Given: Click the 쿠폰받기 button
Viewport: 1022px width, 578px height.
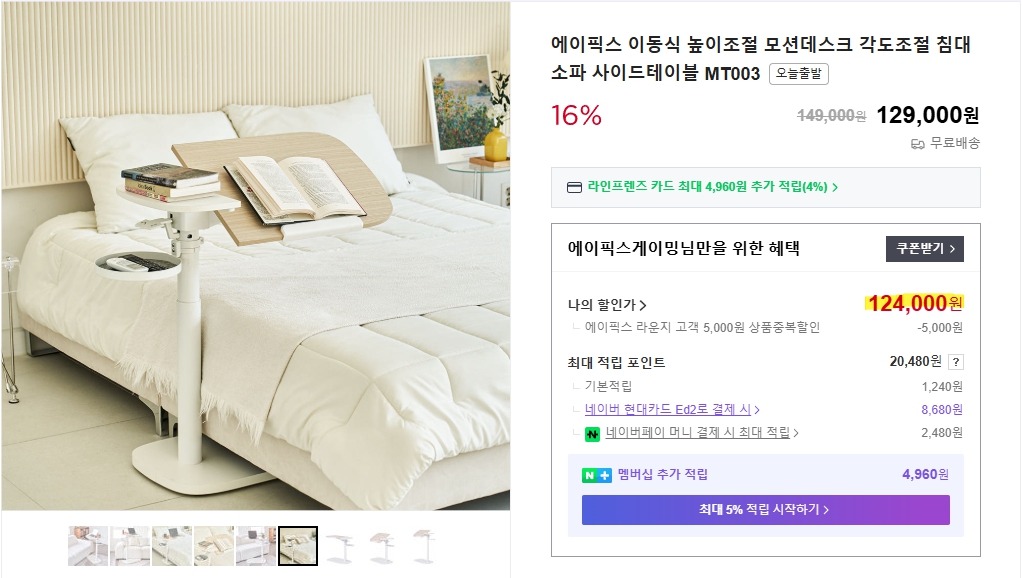Looking at the screenshot, I should click(x=924, y=248).
